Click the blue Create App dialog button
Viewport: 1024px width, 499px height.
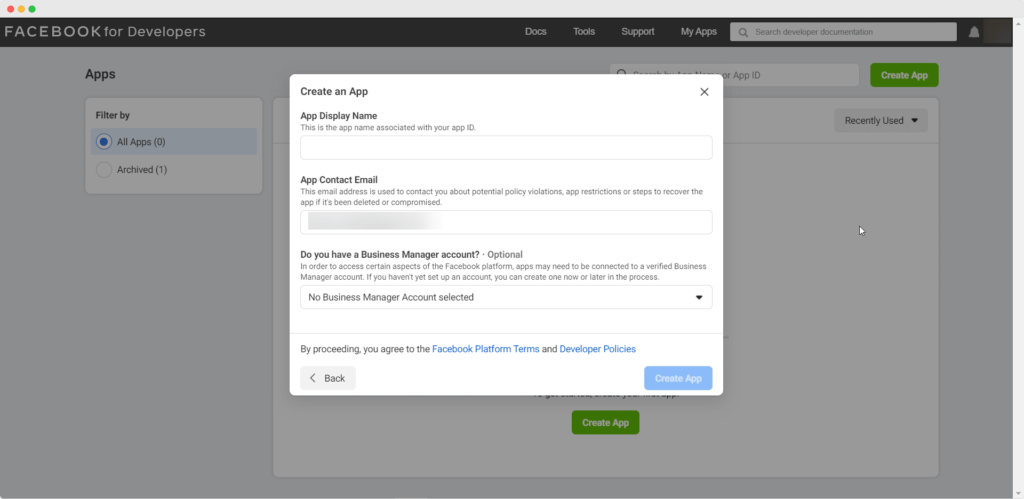pyautogui.click(x=678, y=378)
